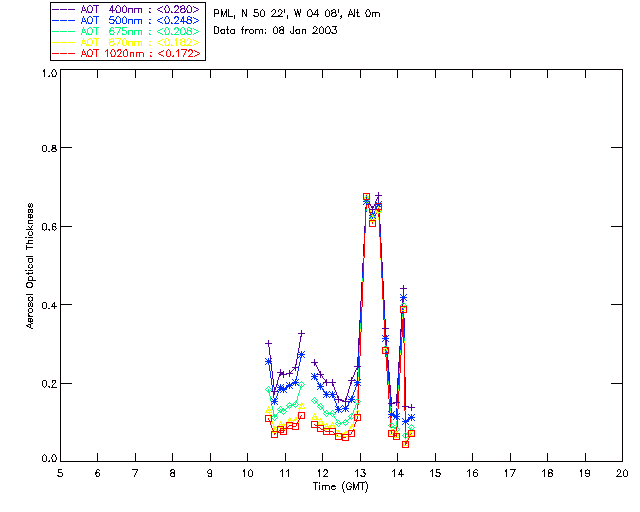Click the 16 tick label on time axis

472,473
